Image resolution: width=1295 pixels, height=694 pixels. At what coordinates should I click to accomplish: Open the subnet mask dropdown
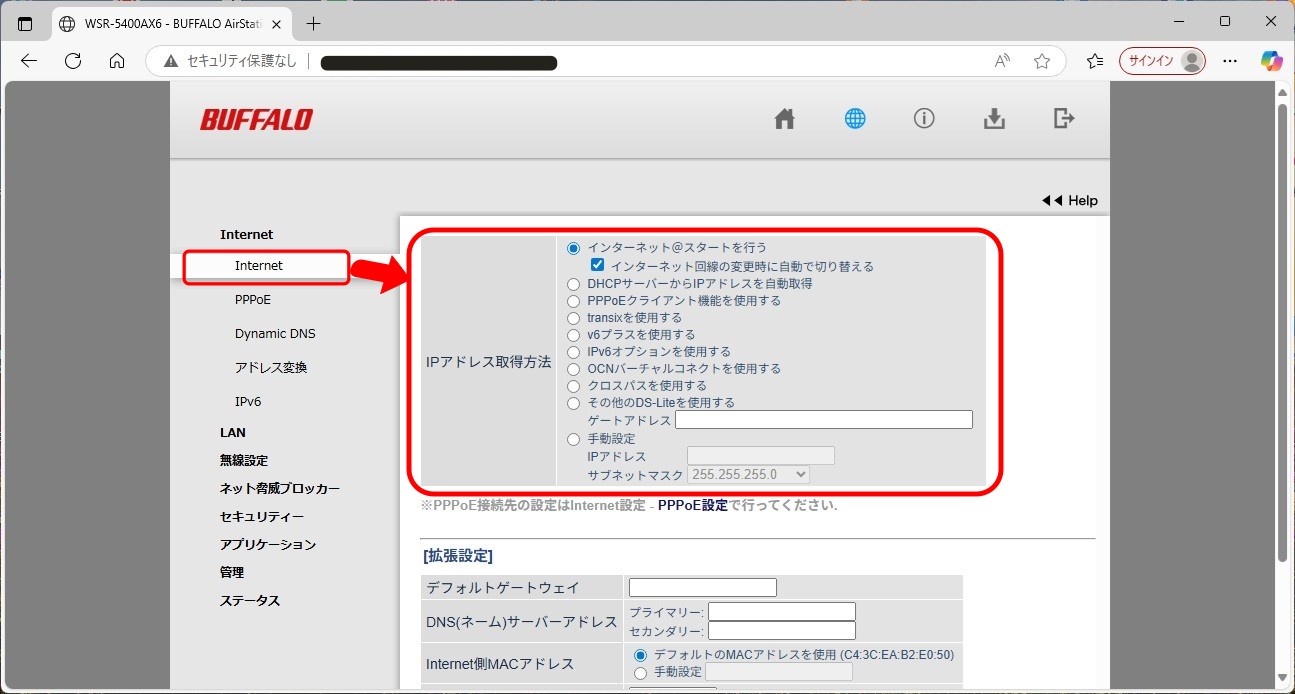click(x=748, y=474)
